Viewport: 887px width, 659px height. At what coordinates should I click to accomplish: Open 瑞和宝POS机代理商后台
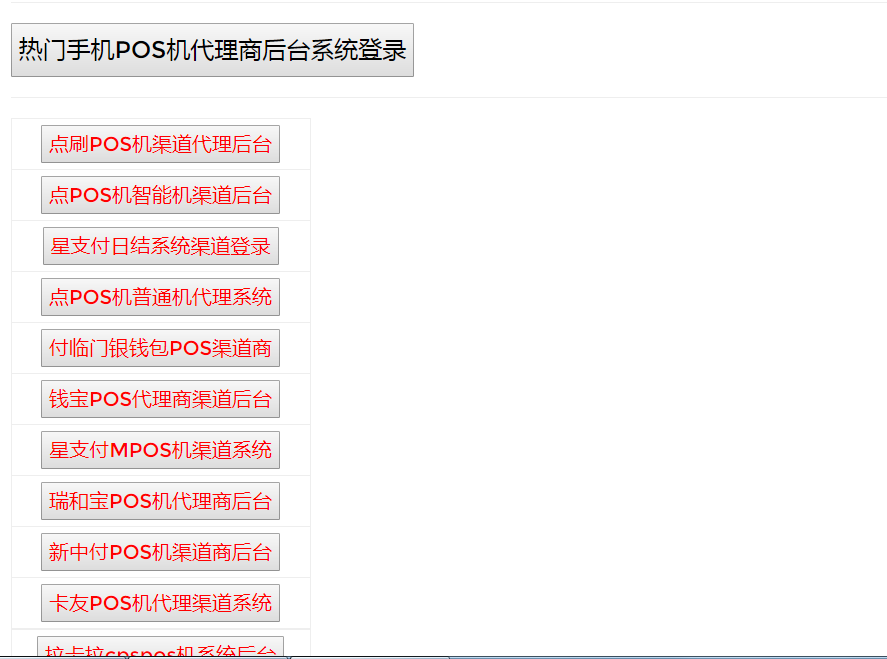pyautogui.click(x=160, y=500)
